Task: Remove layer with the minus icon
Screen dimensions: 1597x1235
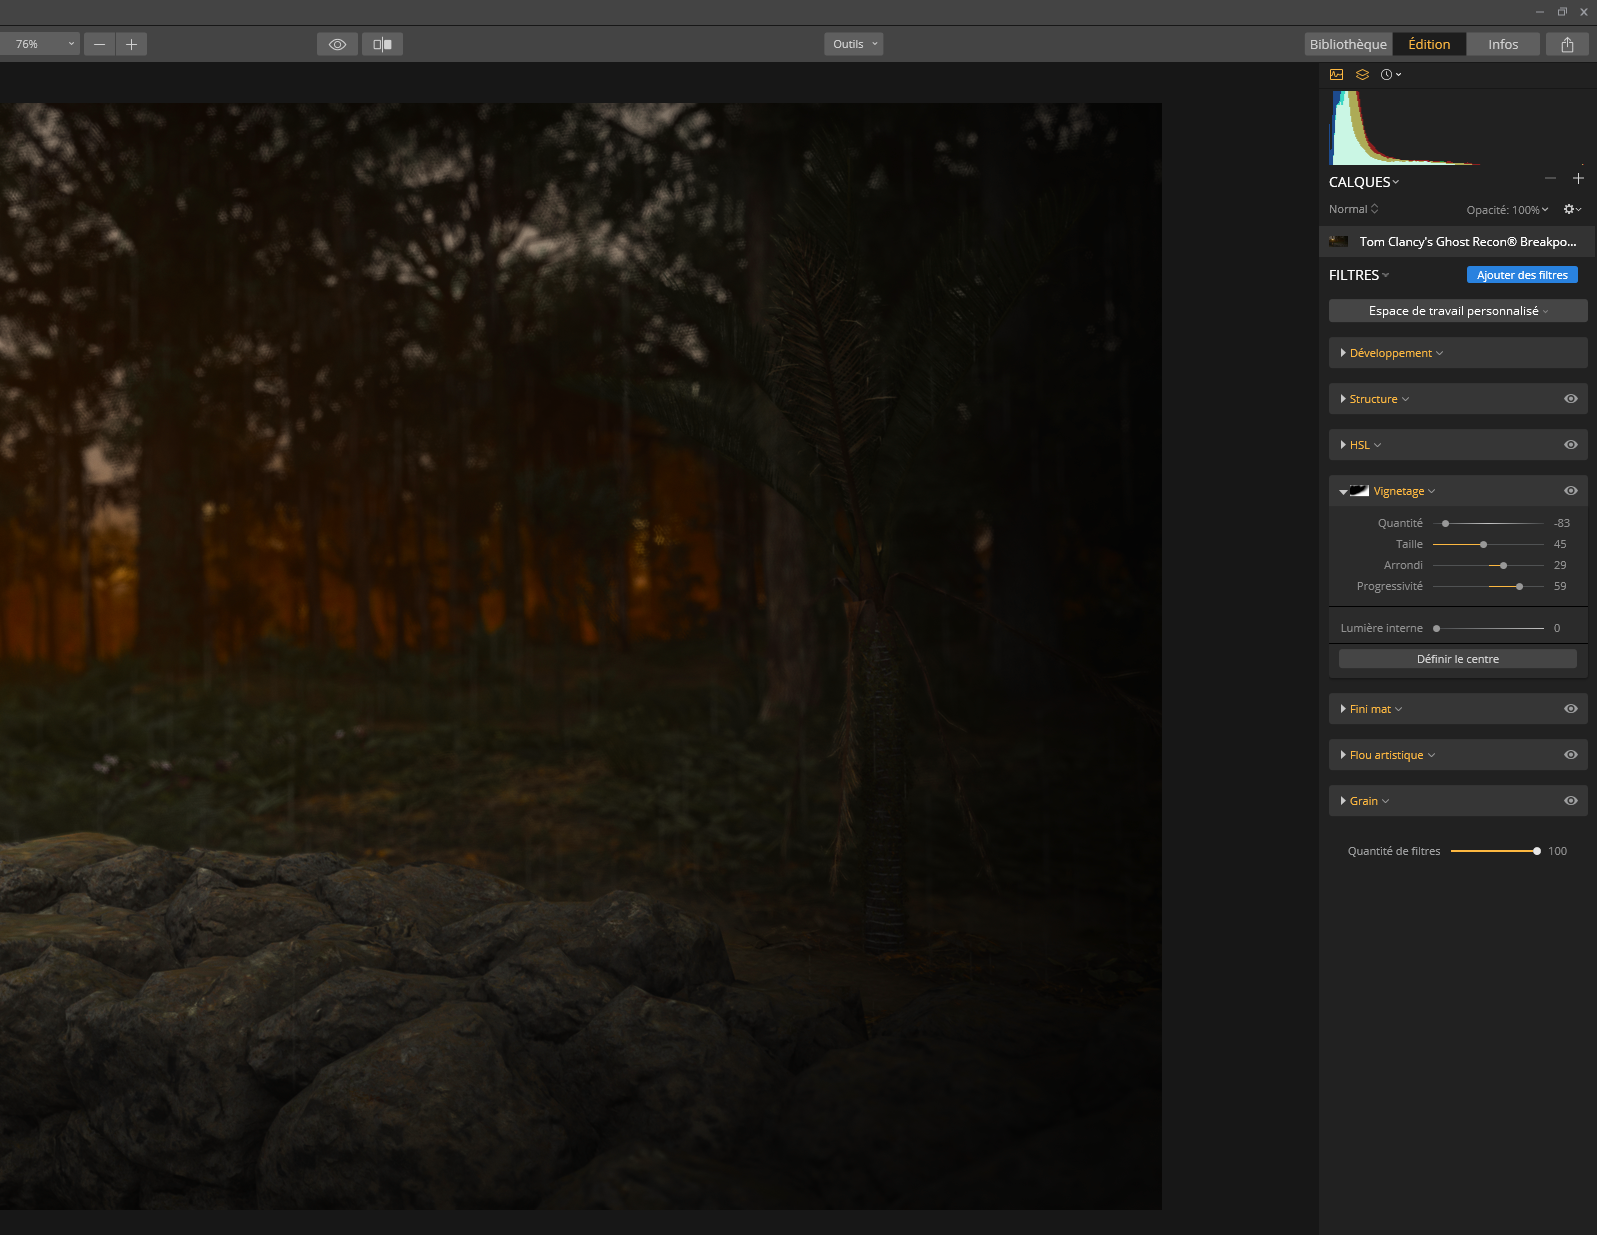Action: click(x=1550, y=178)
